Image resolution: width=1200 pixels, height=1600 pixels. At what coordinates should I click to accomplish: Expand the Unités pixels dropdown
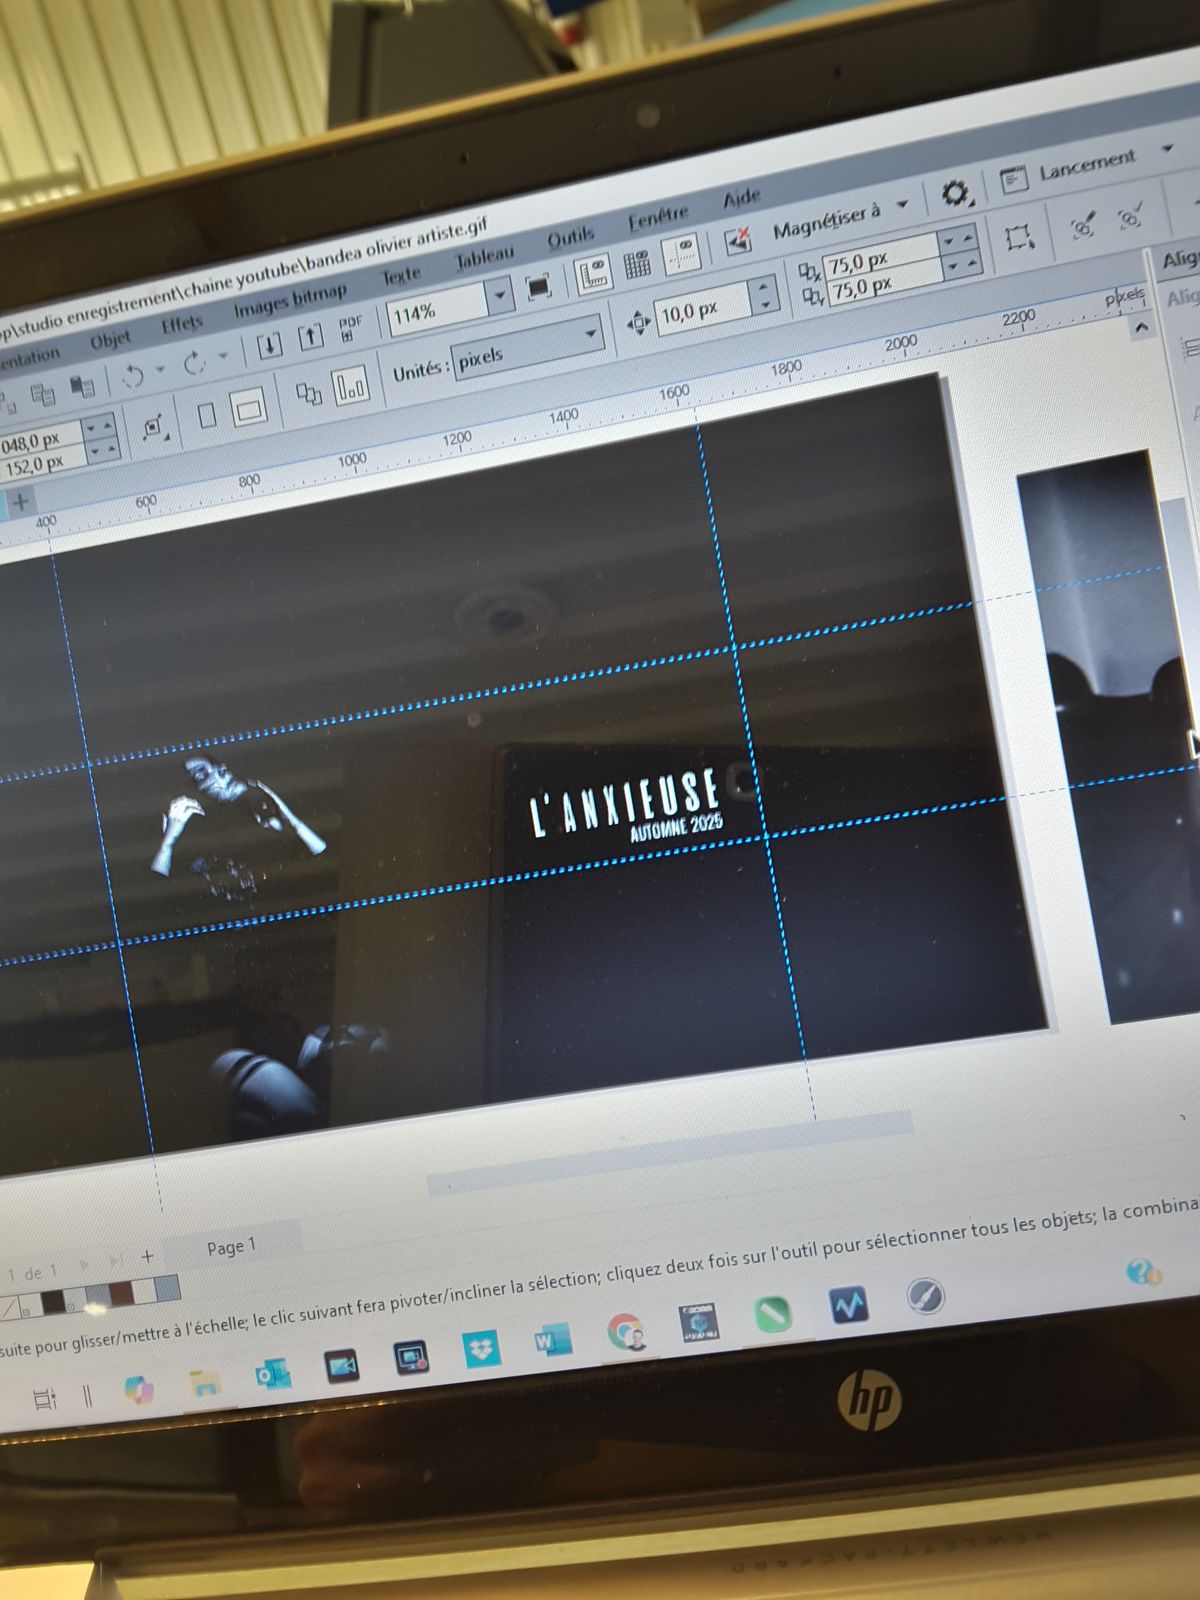point(590,334)
